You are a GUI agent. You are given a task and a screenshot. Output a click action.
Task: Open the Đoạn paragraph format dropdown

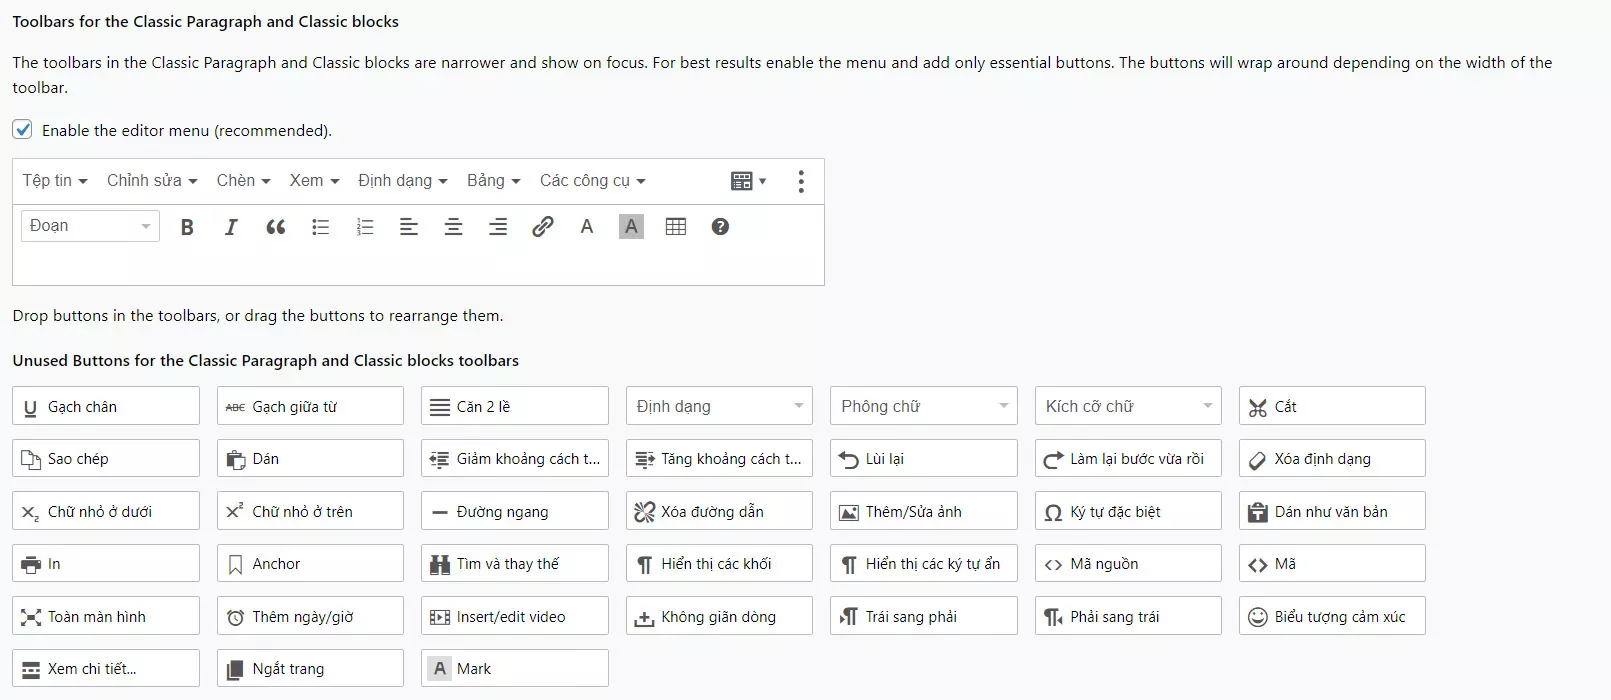[x=90, y=226]
